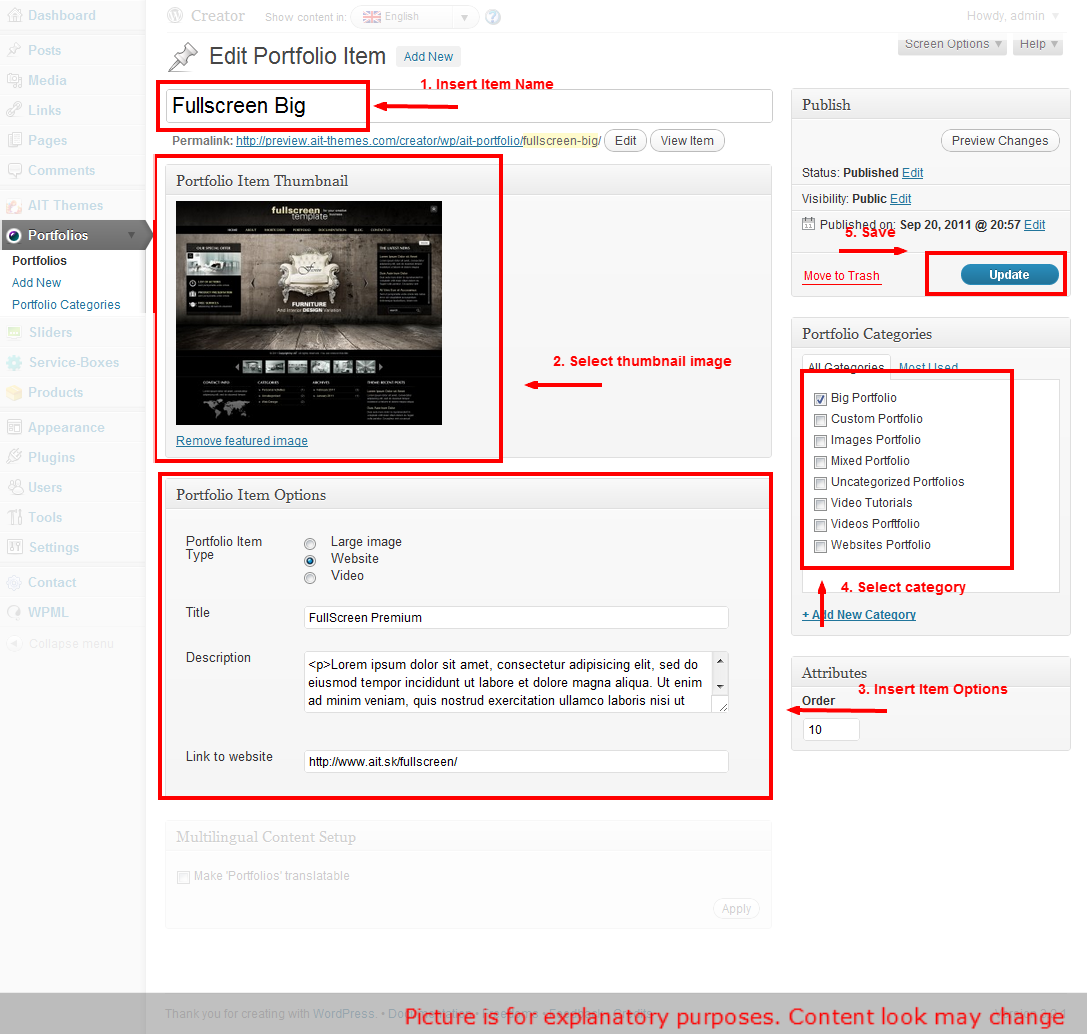Click the Plugins icon in sidebar

[x=14, y=457]
